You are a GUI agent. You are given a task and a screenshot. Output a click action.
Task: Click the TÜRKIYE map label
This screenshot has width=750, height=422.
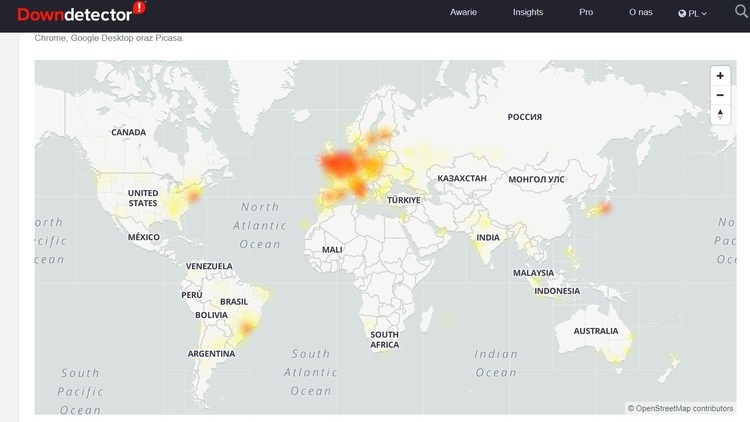click(404, 200)
